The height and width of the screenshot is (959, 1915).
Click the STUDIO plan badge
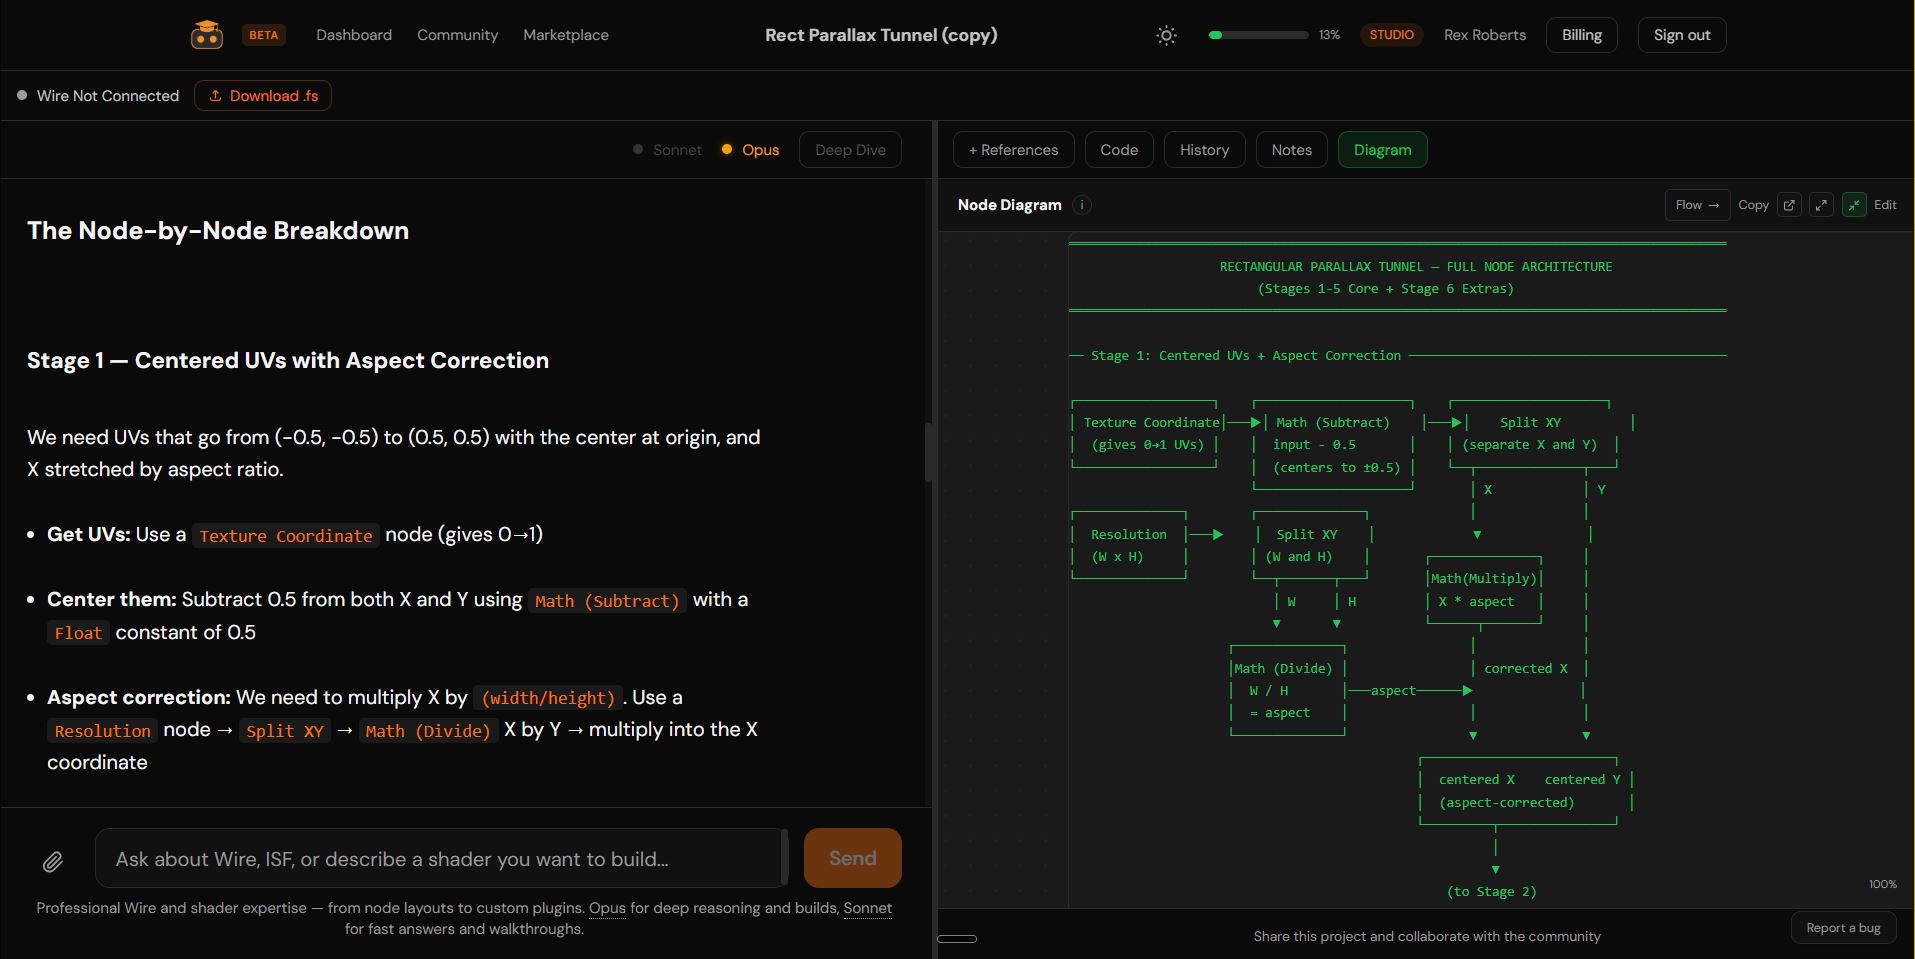pos(1391,35)
